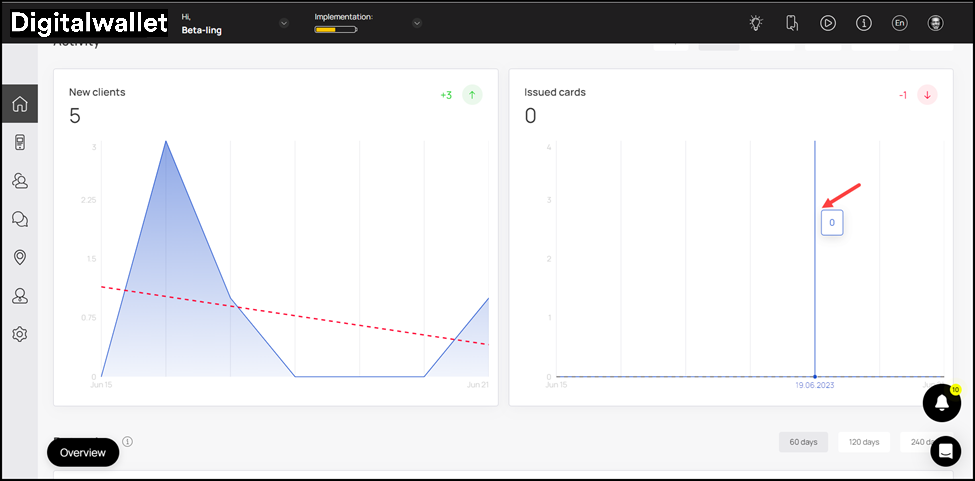975x481 pixels.
Task: Open the locations pin icon in sidebar
Action: [19, 257]
